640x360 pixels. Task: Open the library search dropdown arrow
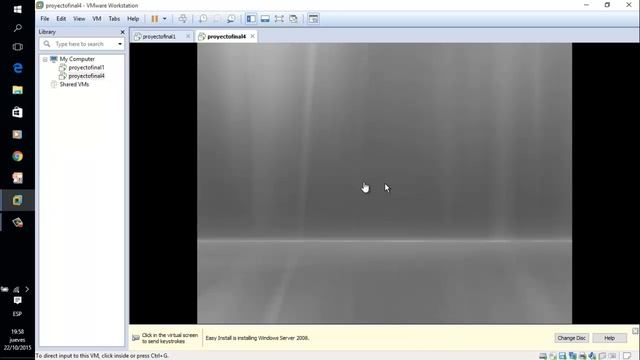120,44
